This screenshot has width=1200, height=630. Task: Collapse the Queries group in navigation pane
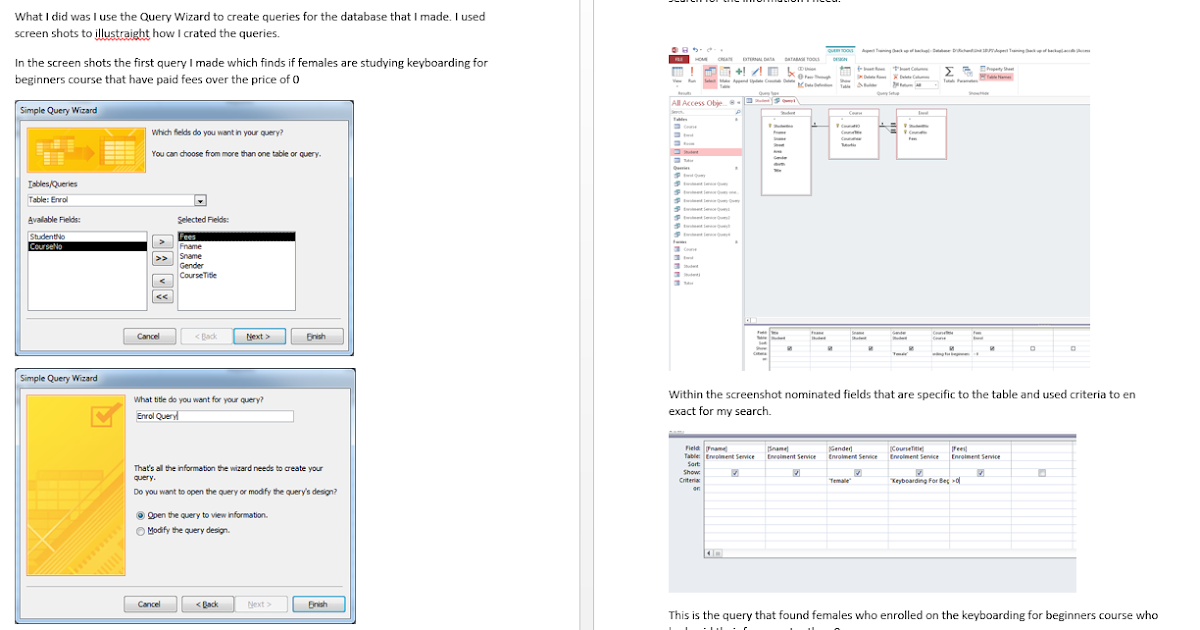[736, 168]
